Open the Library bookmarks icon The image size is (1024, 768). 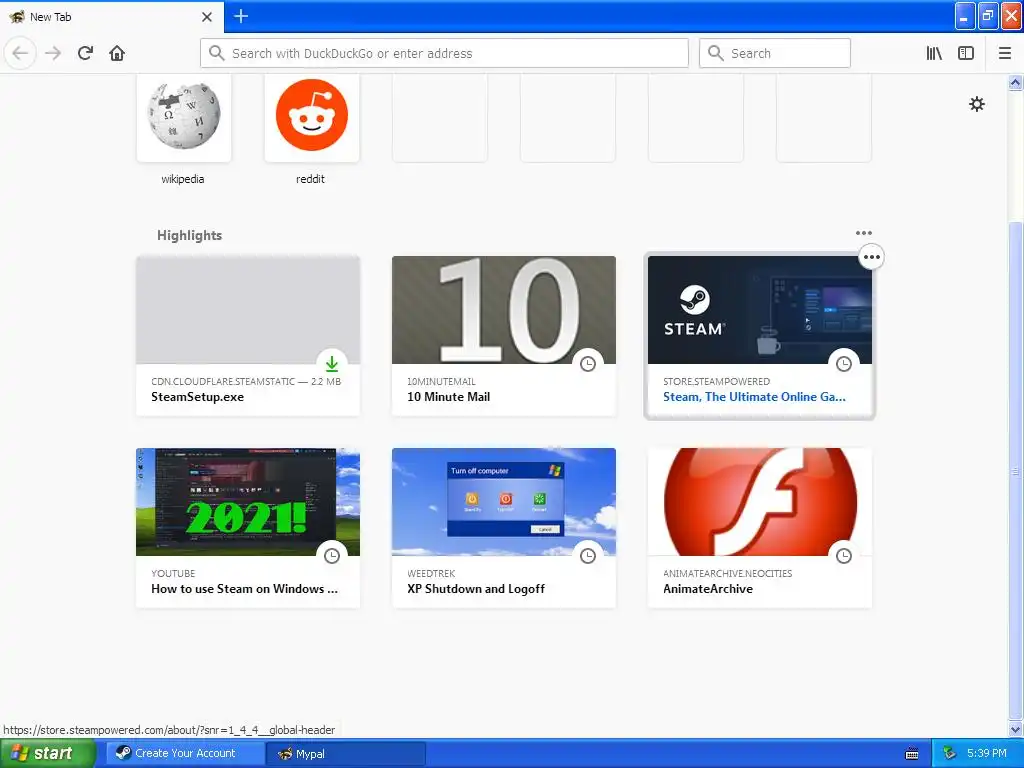point(934,53)
